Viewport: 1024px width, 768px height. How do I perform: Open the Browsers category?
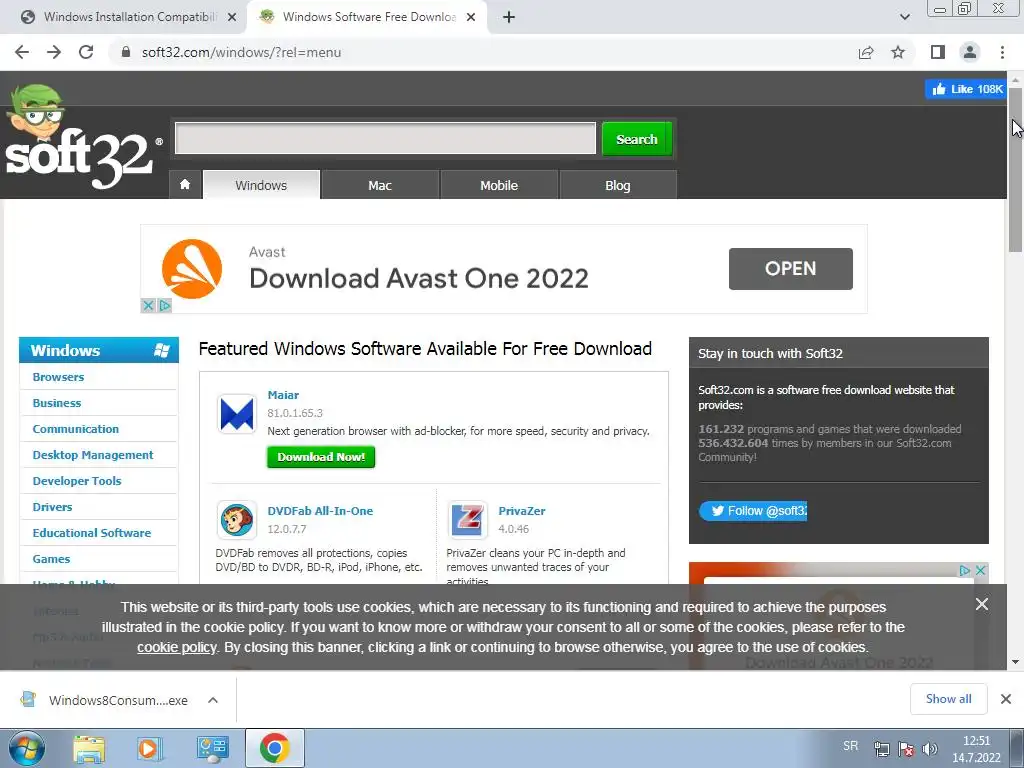pos(58,377)
